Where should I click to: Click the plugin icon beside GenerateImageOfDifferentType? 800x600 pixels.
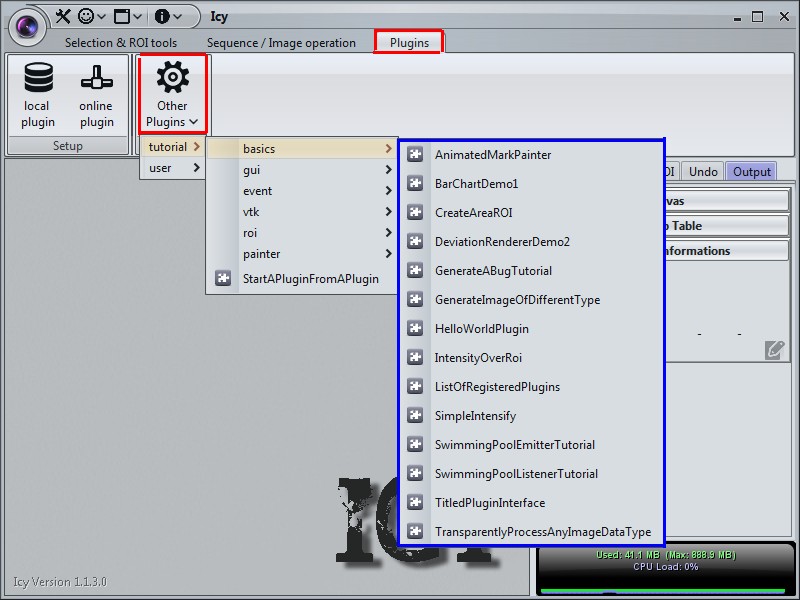coord(415,299)
